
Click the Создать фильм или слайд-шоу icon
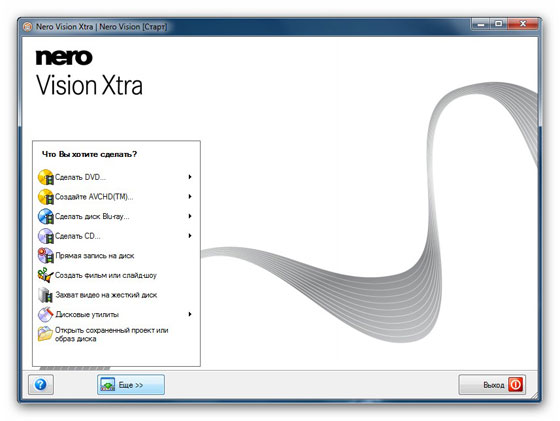[46, 275]
